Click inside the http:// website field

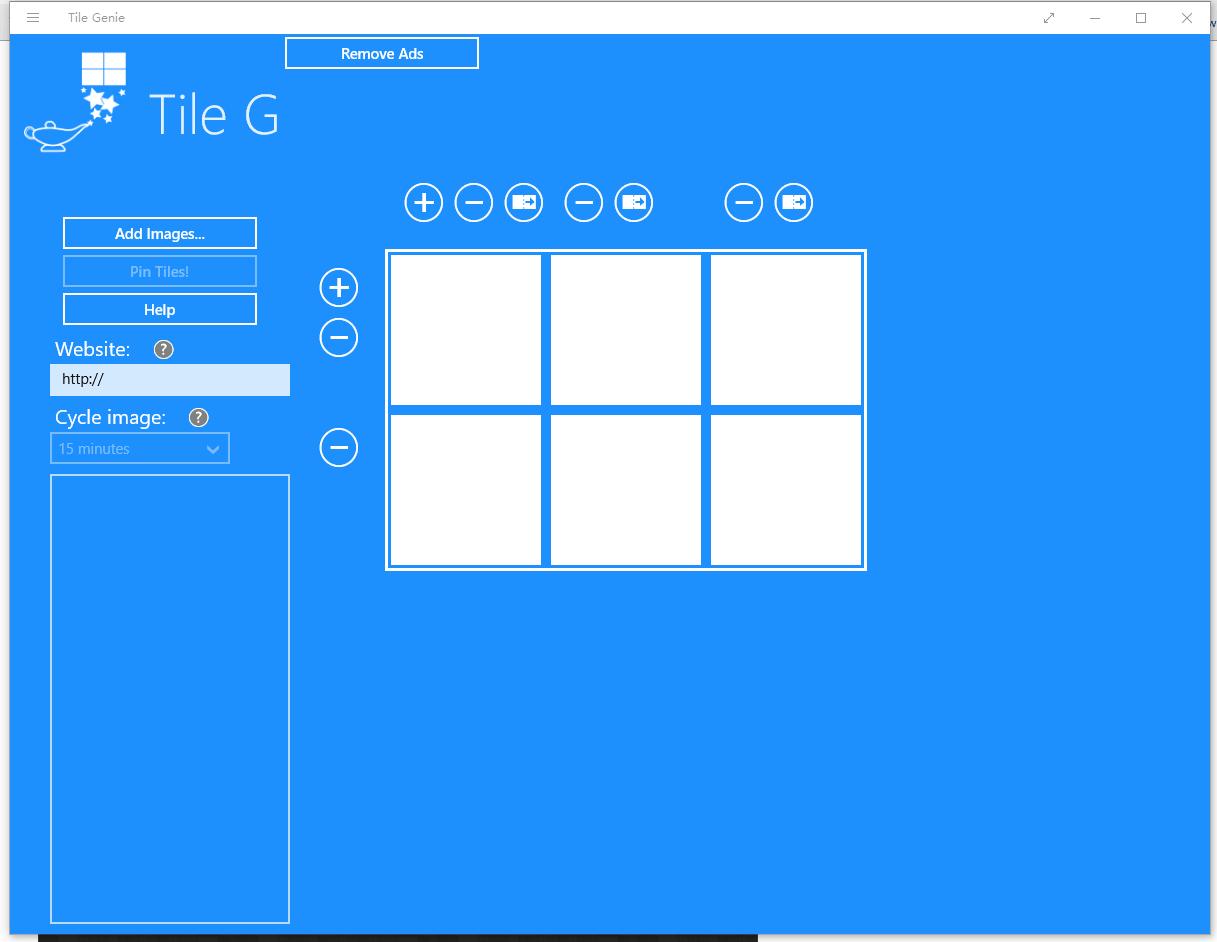(x=169, y=379)
